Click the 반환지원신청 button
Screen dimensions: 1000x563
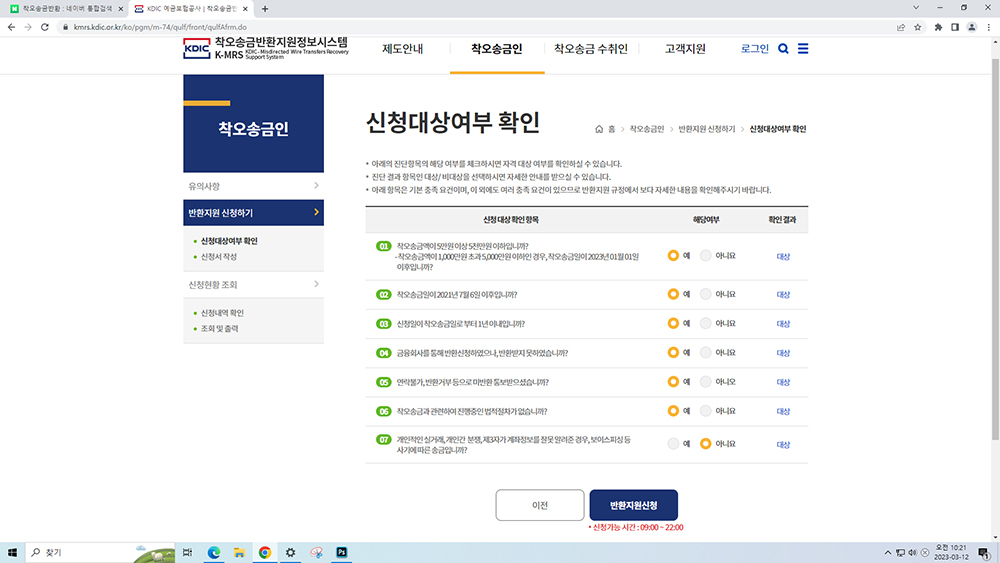[x=633, y=505]
